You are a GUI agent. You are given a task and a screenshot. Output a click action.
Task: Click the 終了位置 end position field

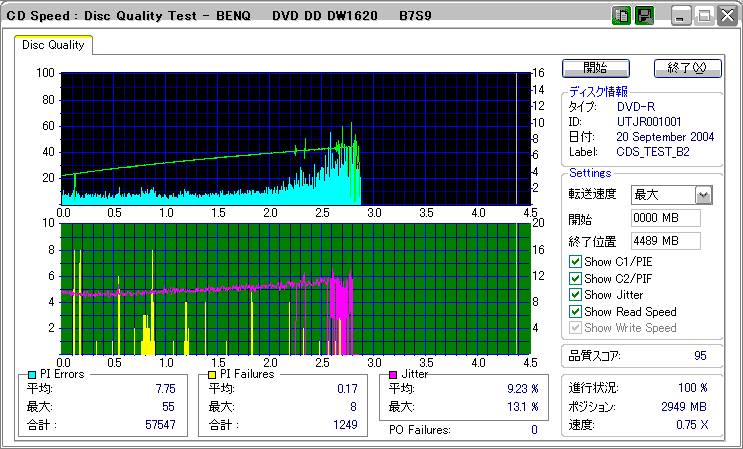(665, 241)
